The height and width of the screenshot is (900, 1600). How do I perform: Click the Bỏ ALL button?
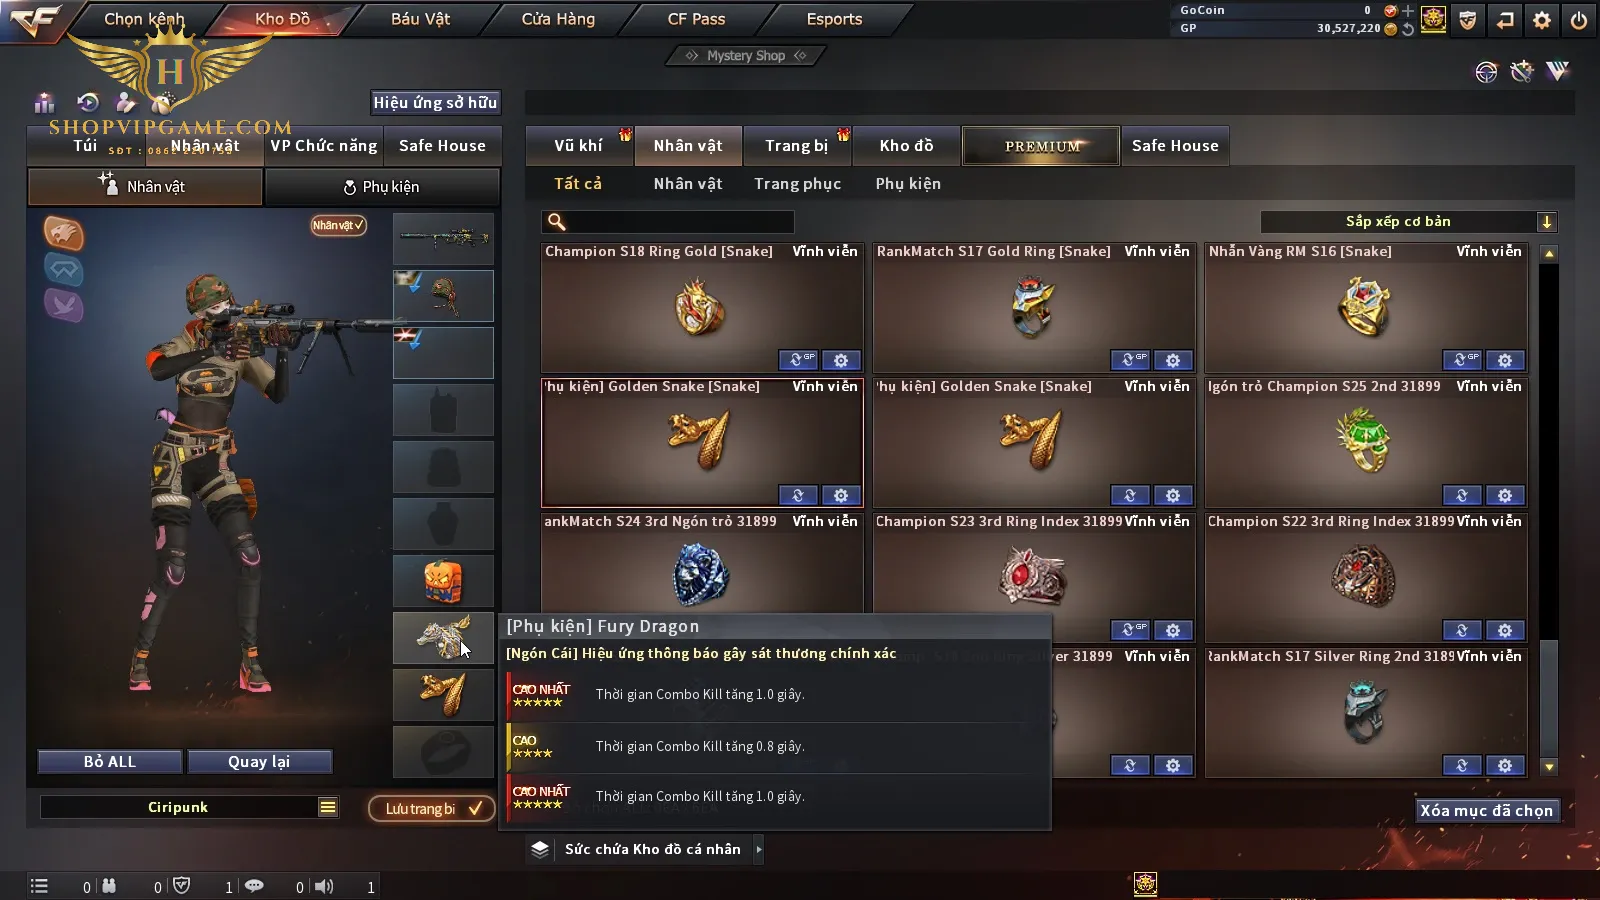point(110,762)
